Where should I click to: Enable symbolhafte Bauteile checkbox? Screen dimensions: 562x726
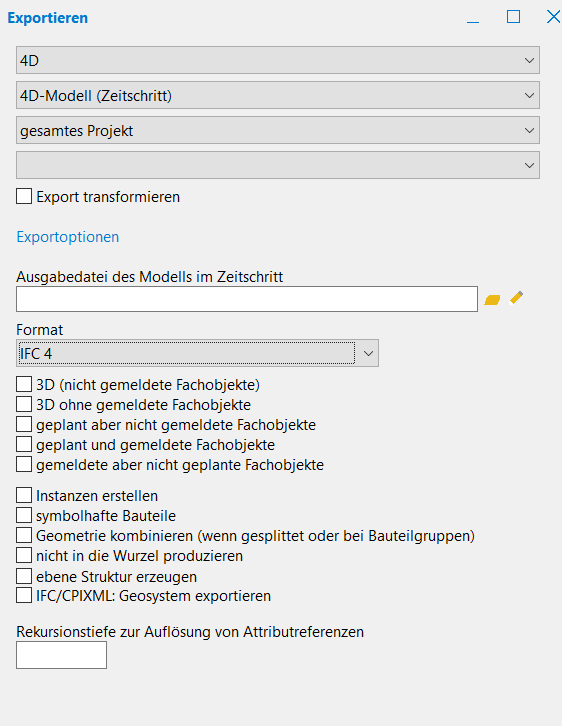pyautogui.click(x=24, y=515)
